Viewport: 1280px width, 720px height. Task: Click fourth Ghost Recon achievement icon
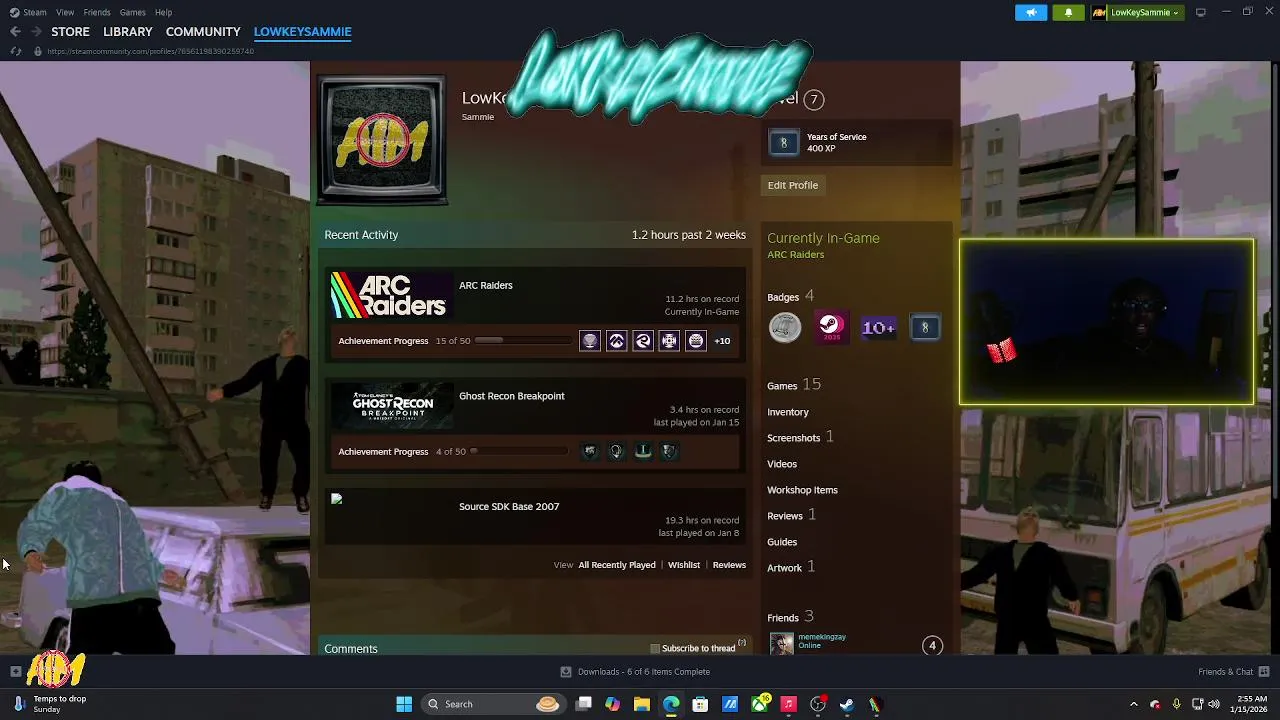click(x=670, y=452)
